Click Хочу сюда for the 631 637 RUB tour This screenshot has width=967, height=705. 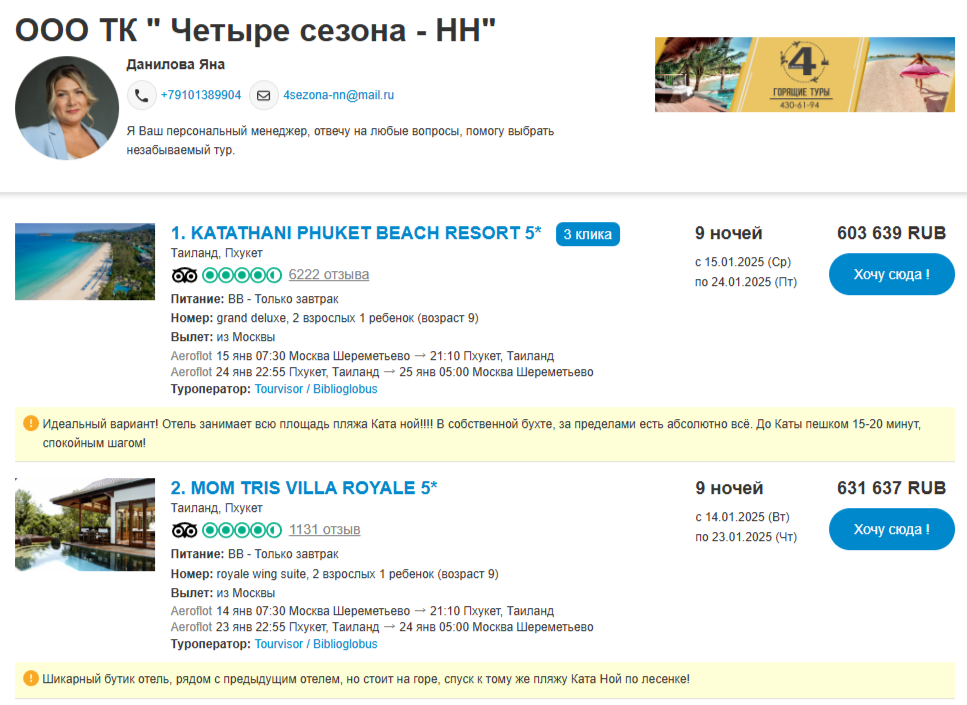892,529
